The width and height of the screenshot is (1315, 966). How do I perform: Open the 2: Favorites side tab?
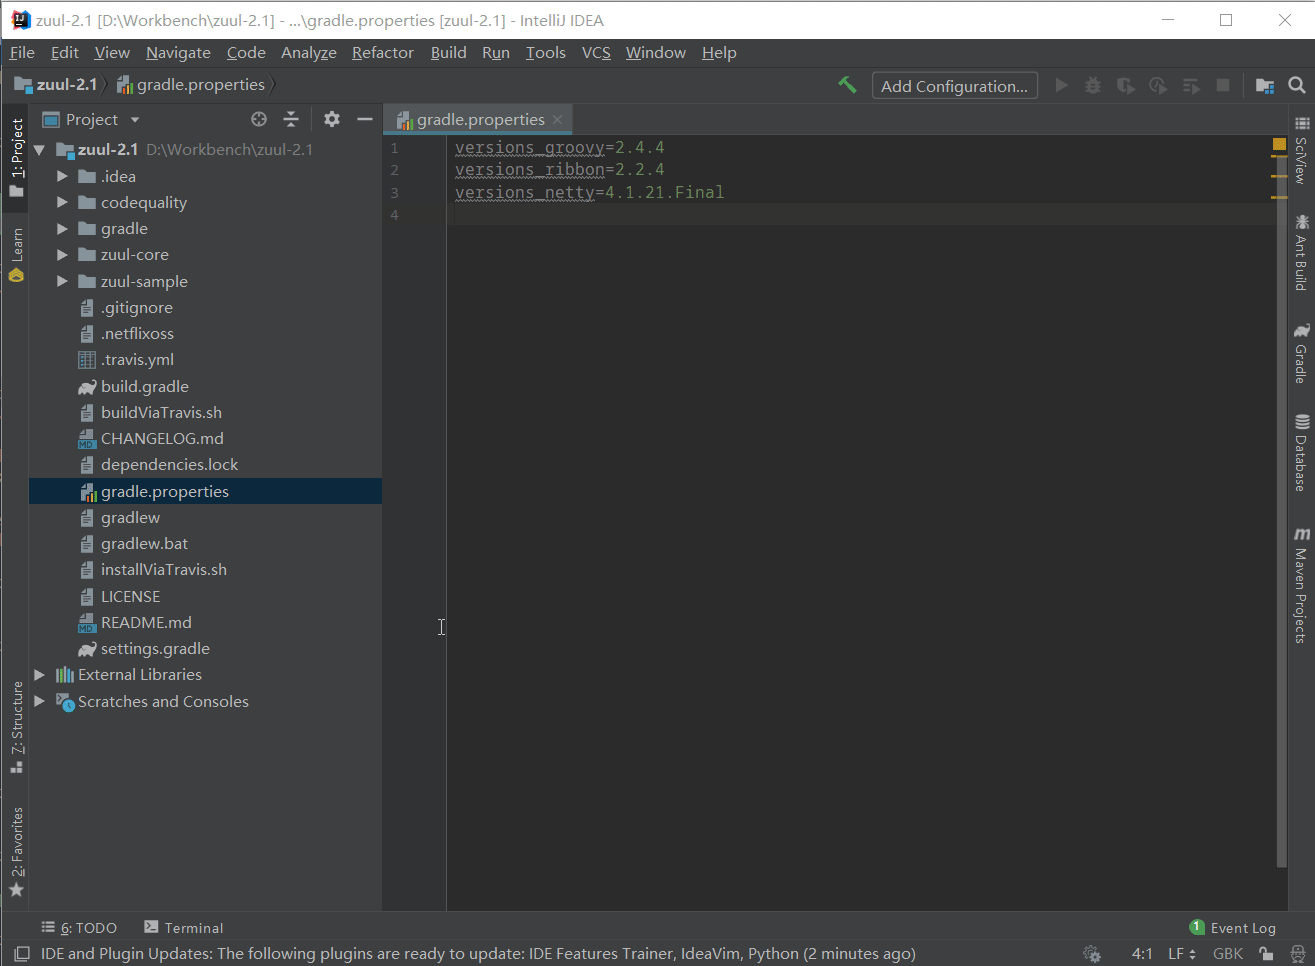tap(16, 852)
